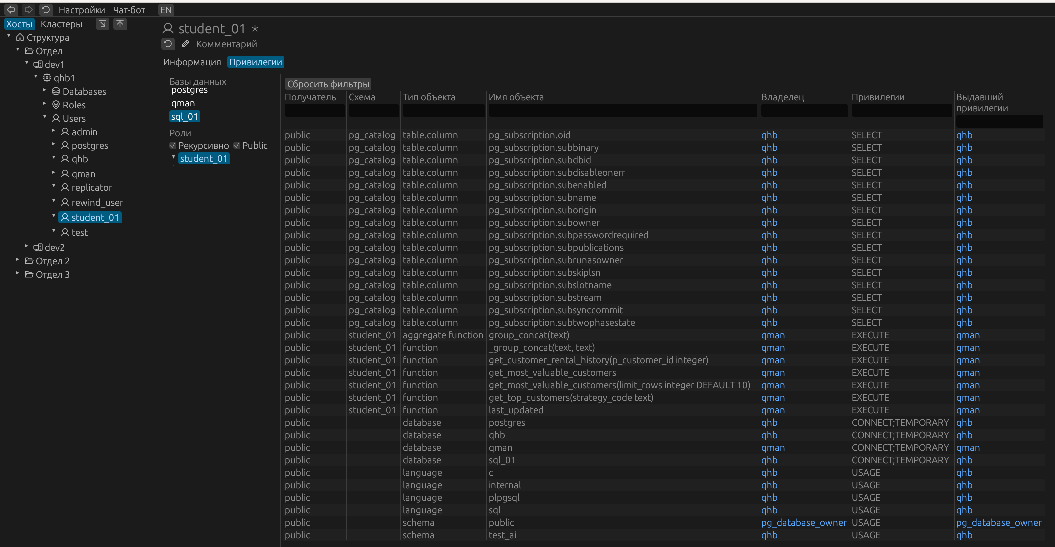Switch interface language with EN button
Image resolution: width=1055 pixels, height=547 pixels.
[165, 9]
